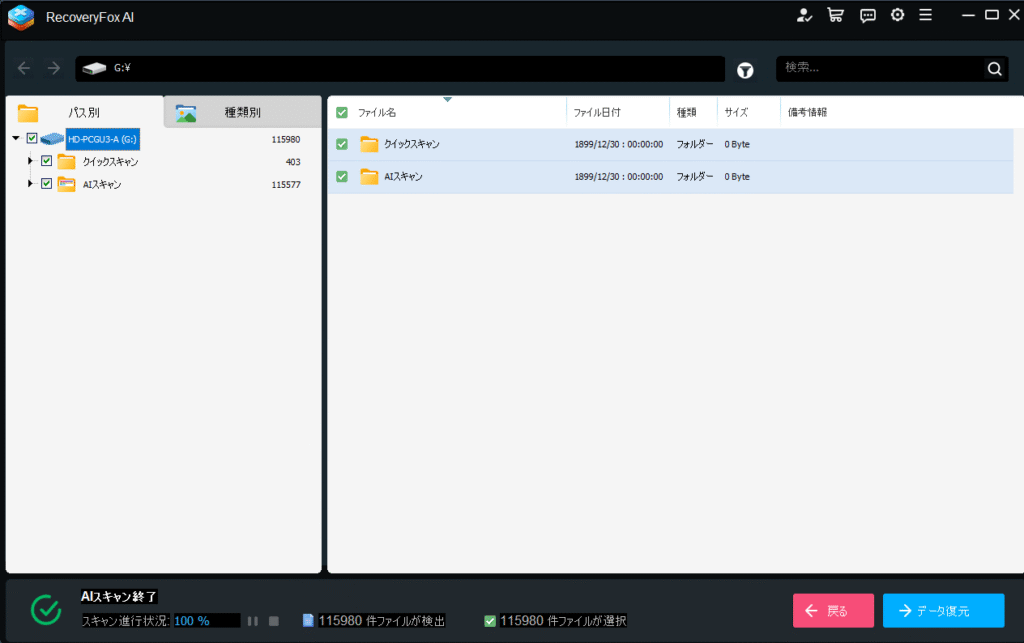Uncheck the HD-PCGU3-A (G:) drive checkbox
The image size is (1024, 643).
tap(32, 139)
